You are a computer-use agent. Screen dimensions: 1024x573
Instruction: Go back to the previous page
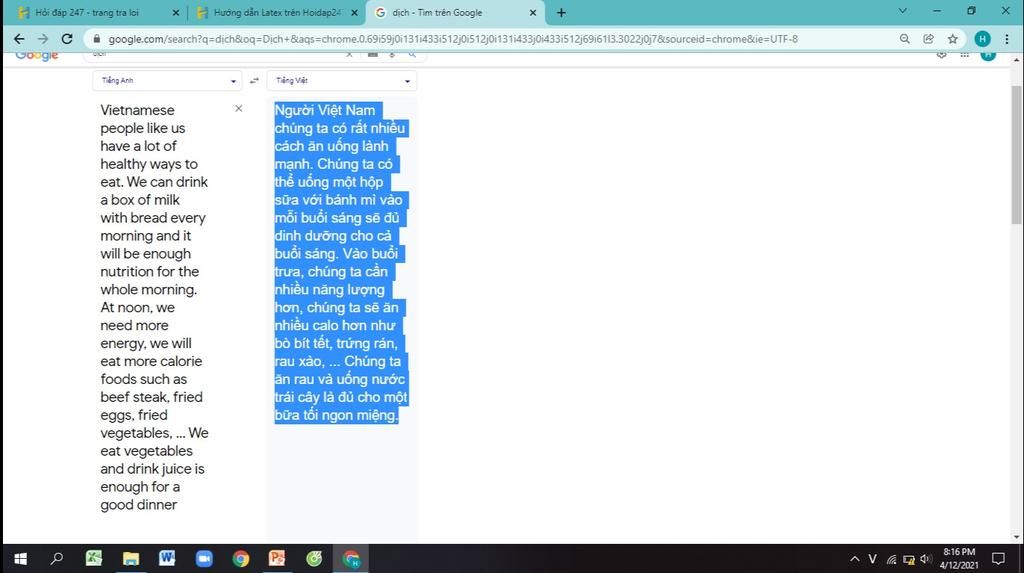(x=19, y=39)
